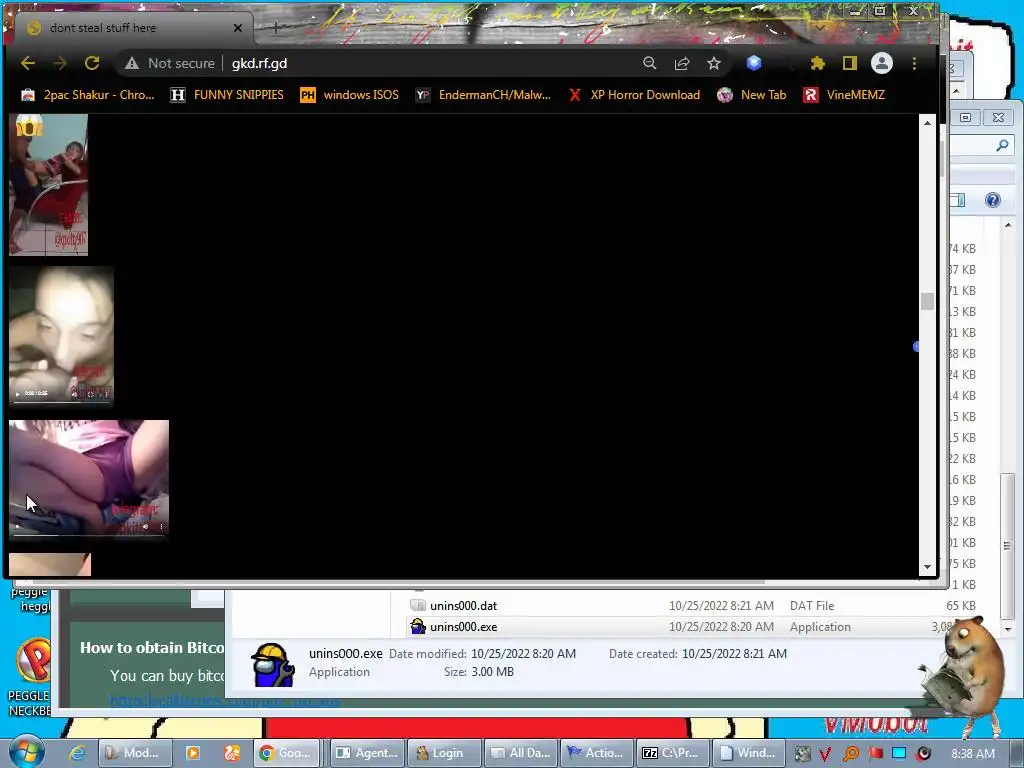Viewport: 1024px width, 768px height.
Task: Switch to the 'Mod...' taskbar window
Action: [x=134, y=753]
